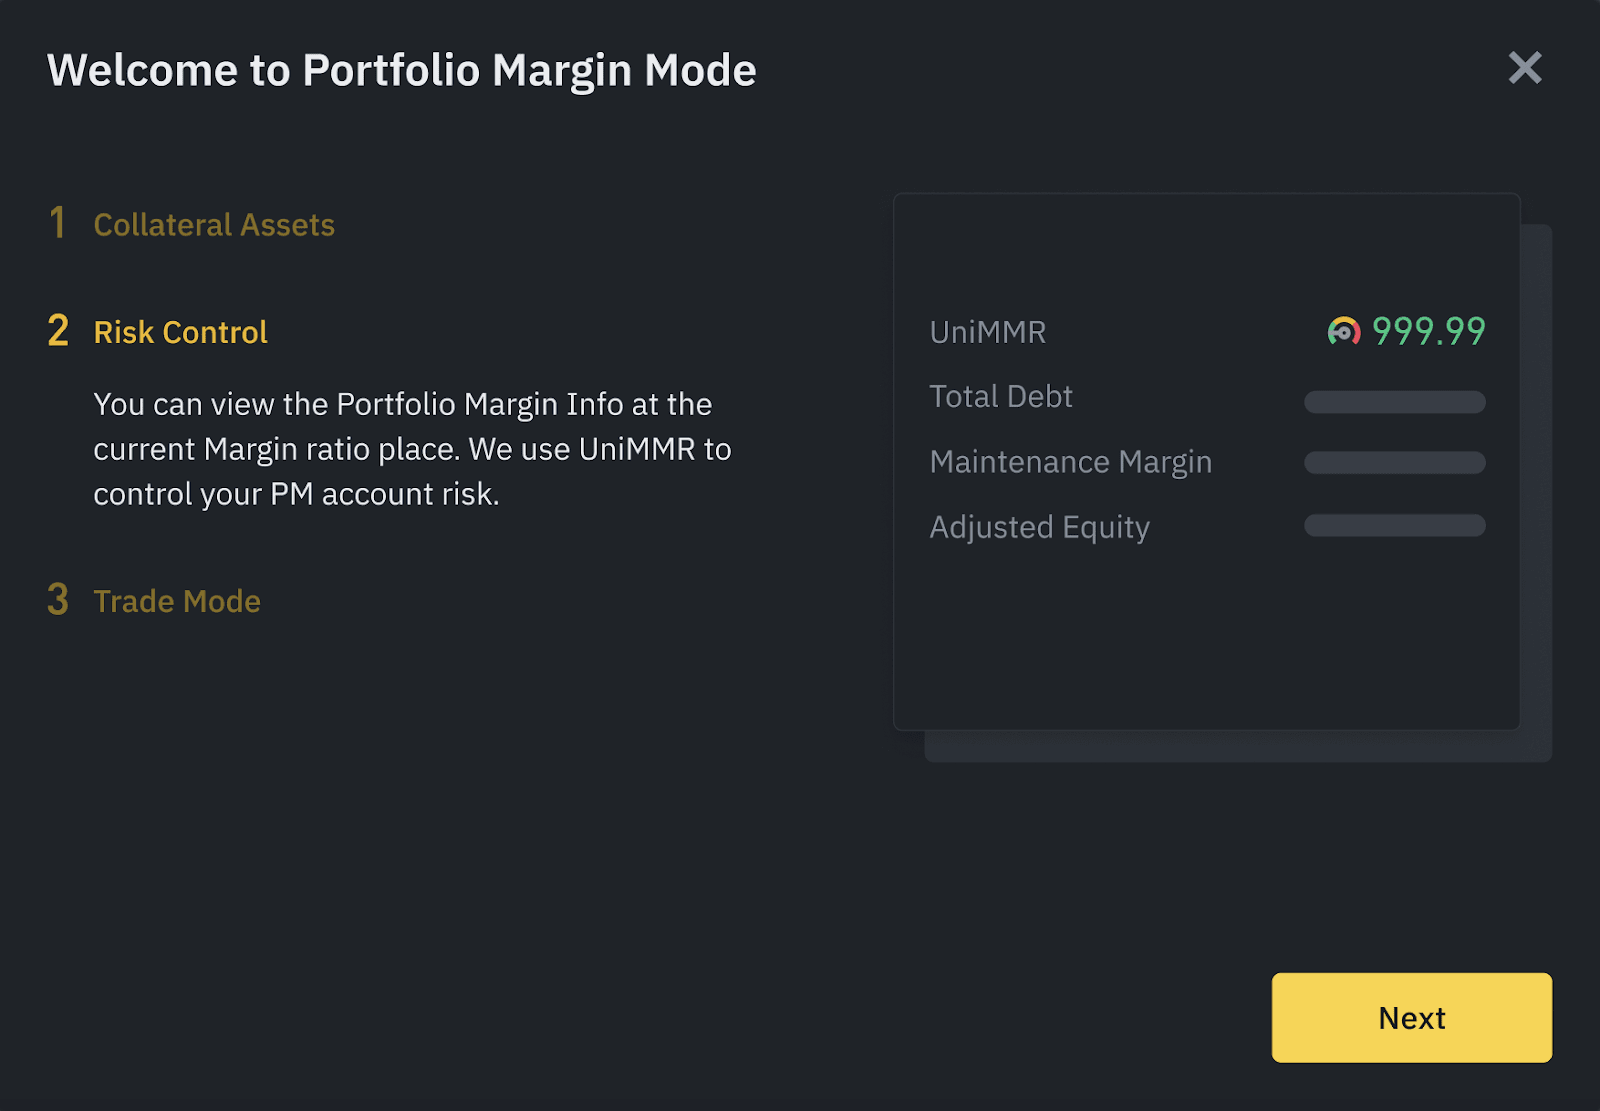This screenshot has width=1600, height=1111.
Task: Click the UniMMR label
Action: click(988, 332)
